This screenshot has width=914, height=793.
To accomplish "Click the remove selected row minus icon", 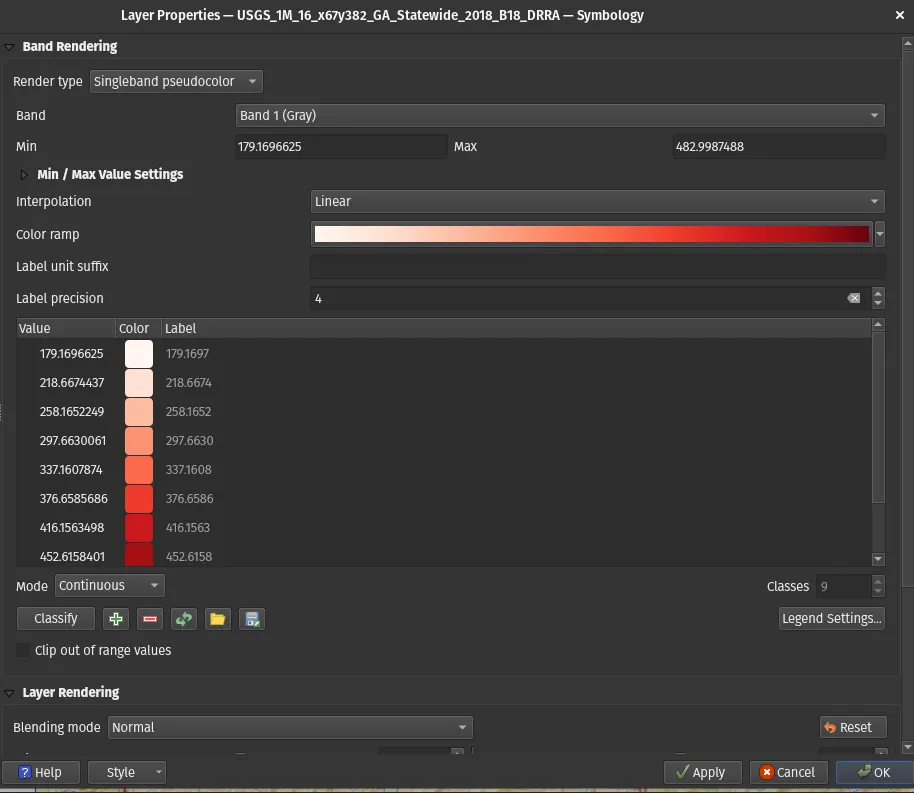I will click(150, 619).
